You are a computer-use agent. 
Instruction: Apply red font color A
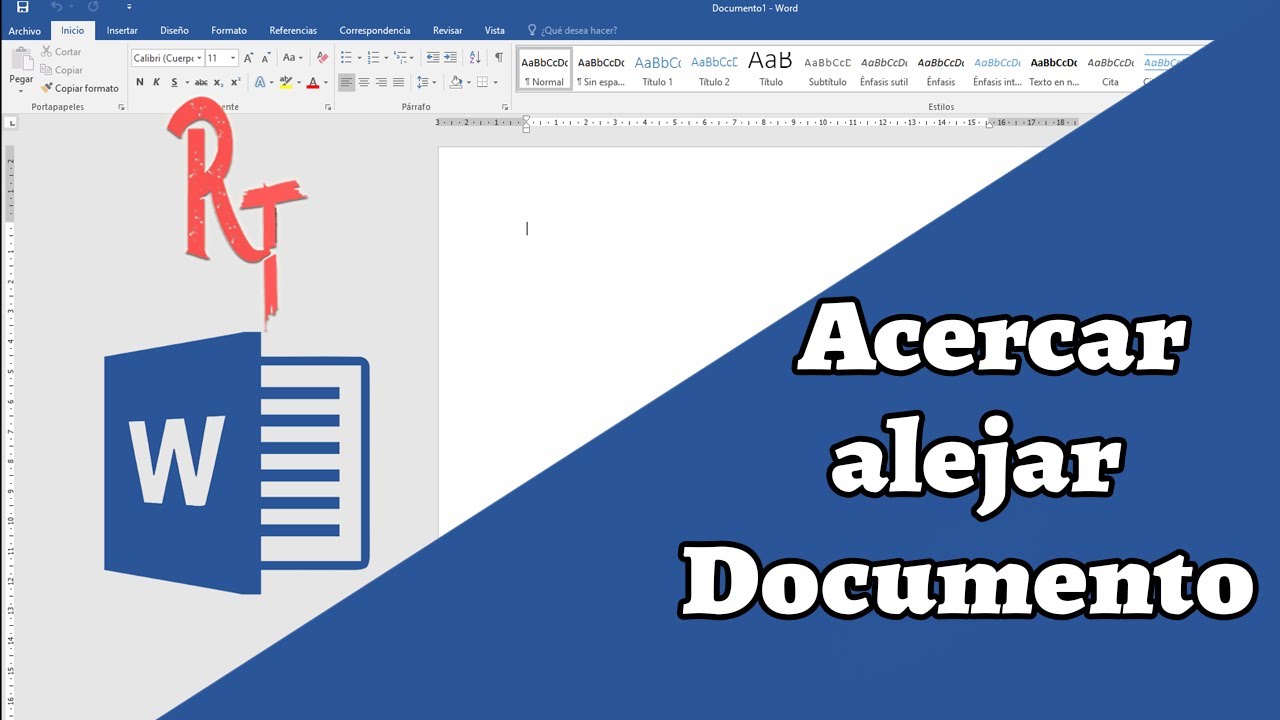coord(313,82)
